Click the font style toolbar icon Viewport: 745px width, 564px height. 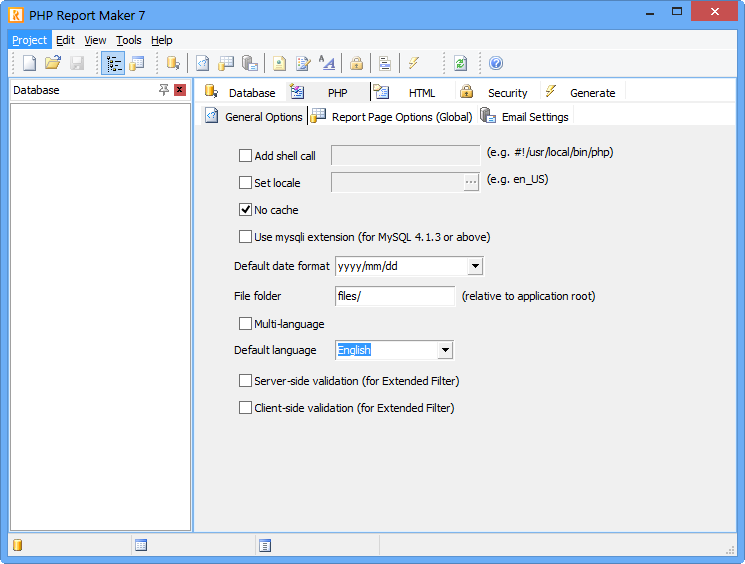tap(327, 63)
